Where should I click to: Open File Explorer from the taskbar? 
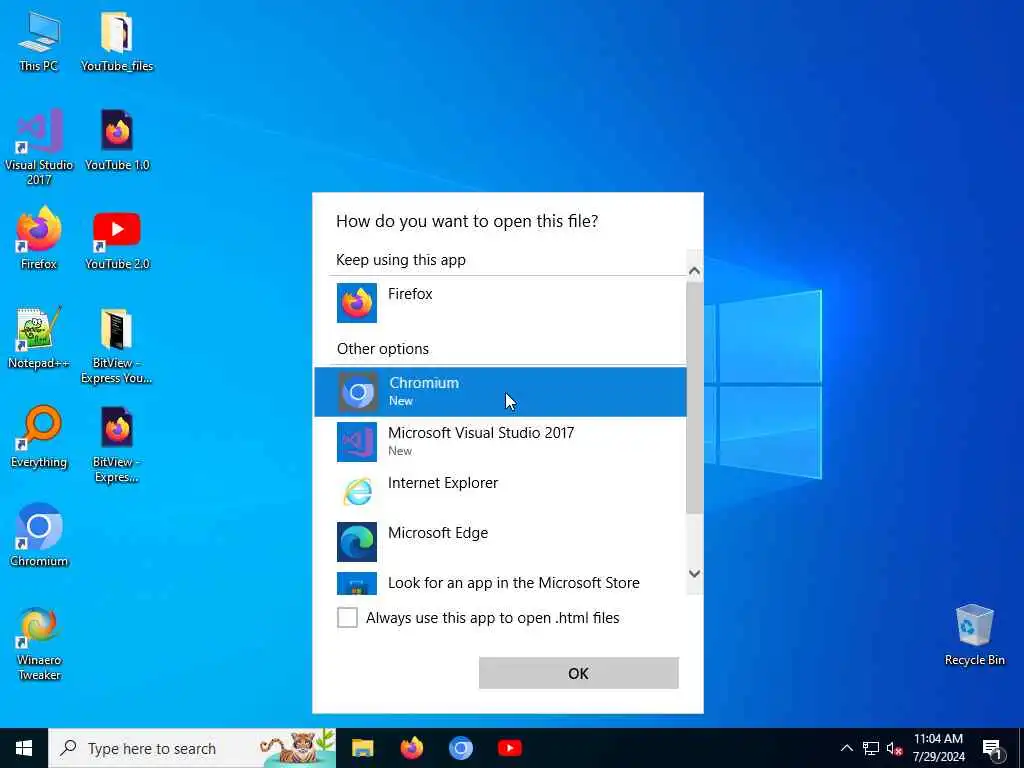(x=362, y=748)
